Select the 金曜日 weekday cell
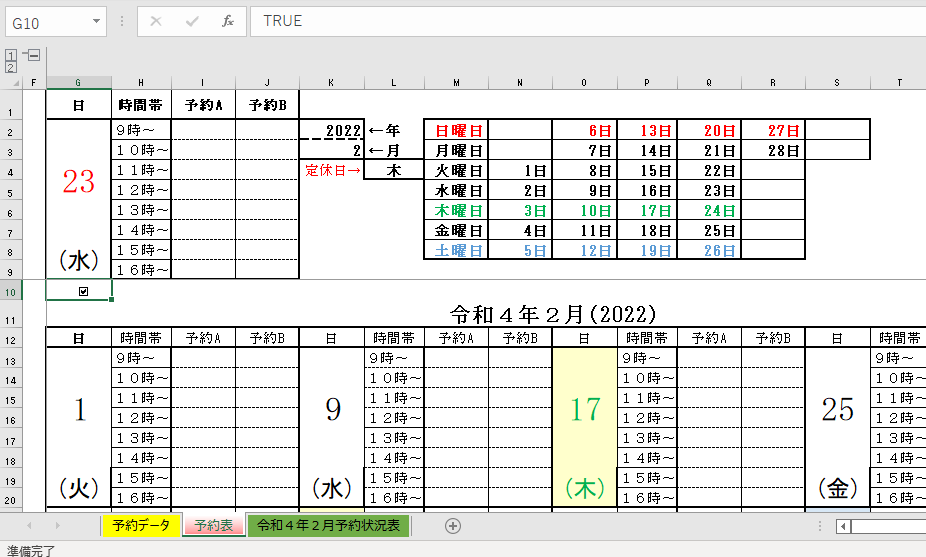This screenshot has height=557, width=926. pos(457,230)
